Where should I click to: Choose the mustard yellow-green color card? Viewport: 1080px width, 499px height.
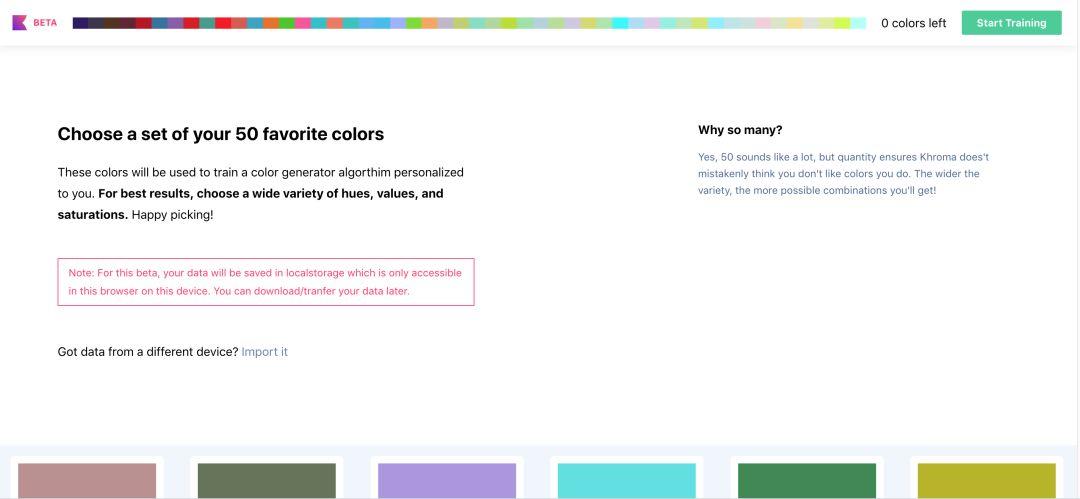pyautogui.click(x=986, y=480)
